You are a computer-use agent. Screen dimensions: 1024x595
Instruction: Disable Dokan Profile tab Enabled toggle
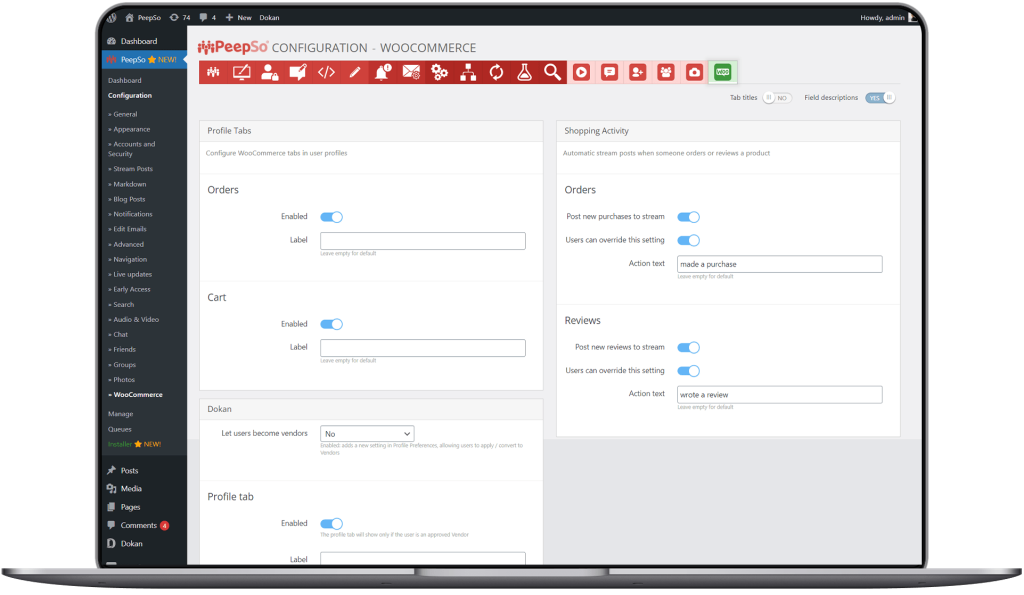pyautogui.click(x=331, y=524)
